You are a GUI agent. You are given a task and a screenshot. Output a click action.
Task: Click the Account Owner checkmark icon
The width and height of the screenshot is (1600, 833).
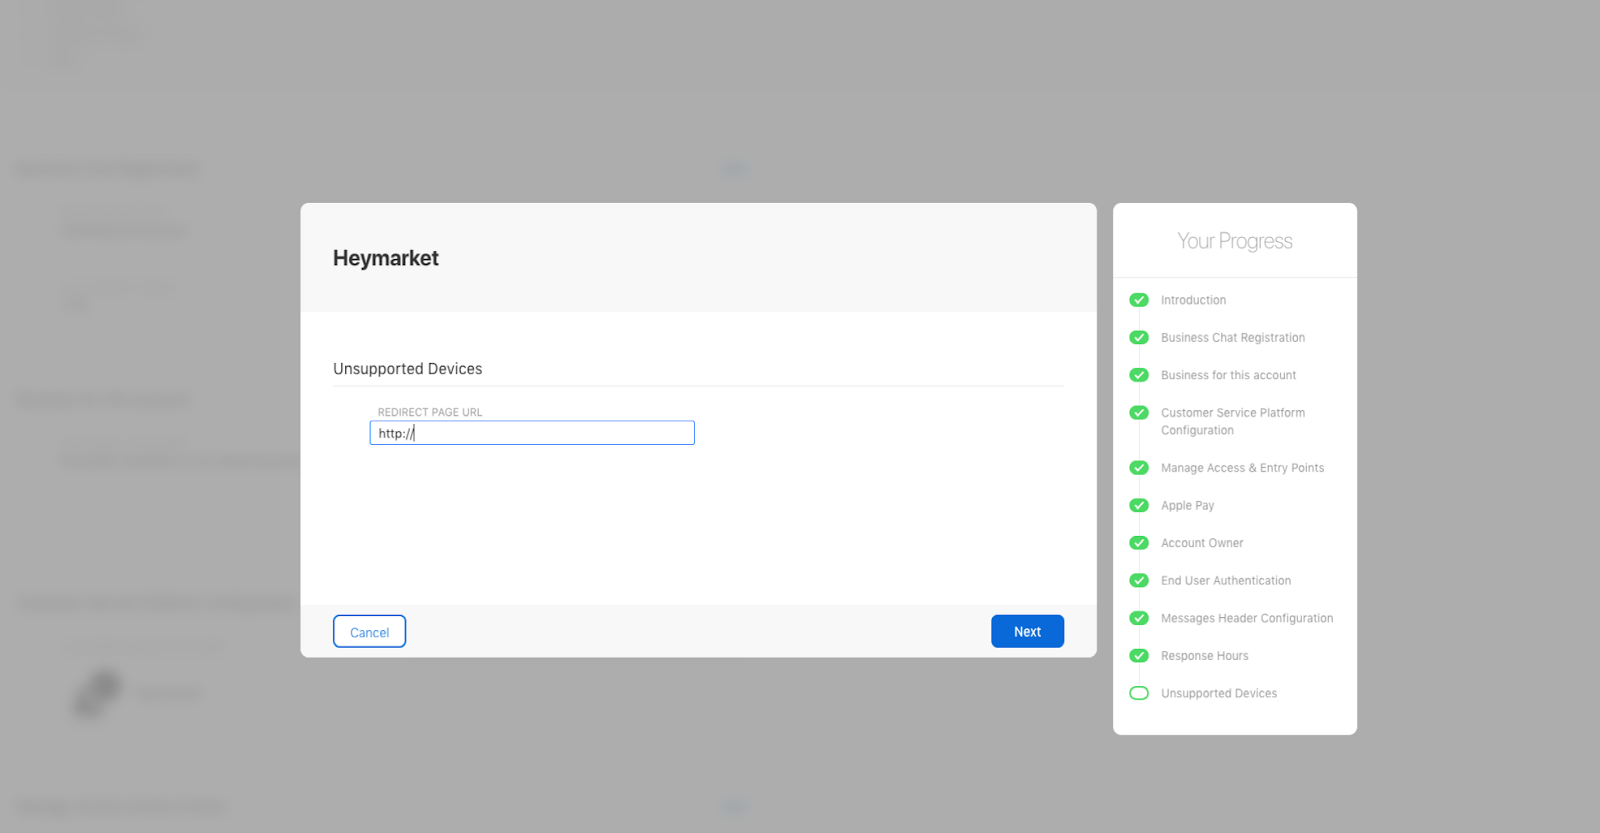point(1139,543)
